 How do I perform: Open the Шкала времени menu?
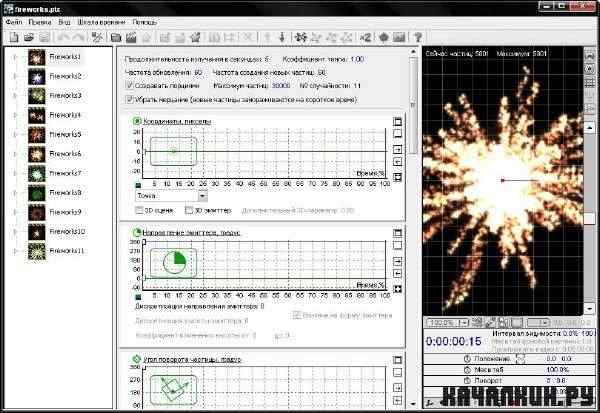(x=101, y=22)
